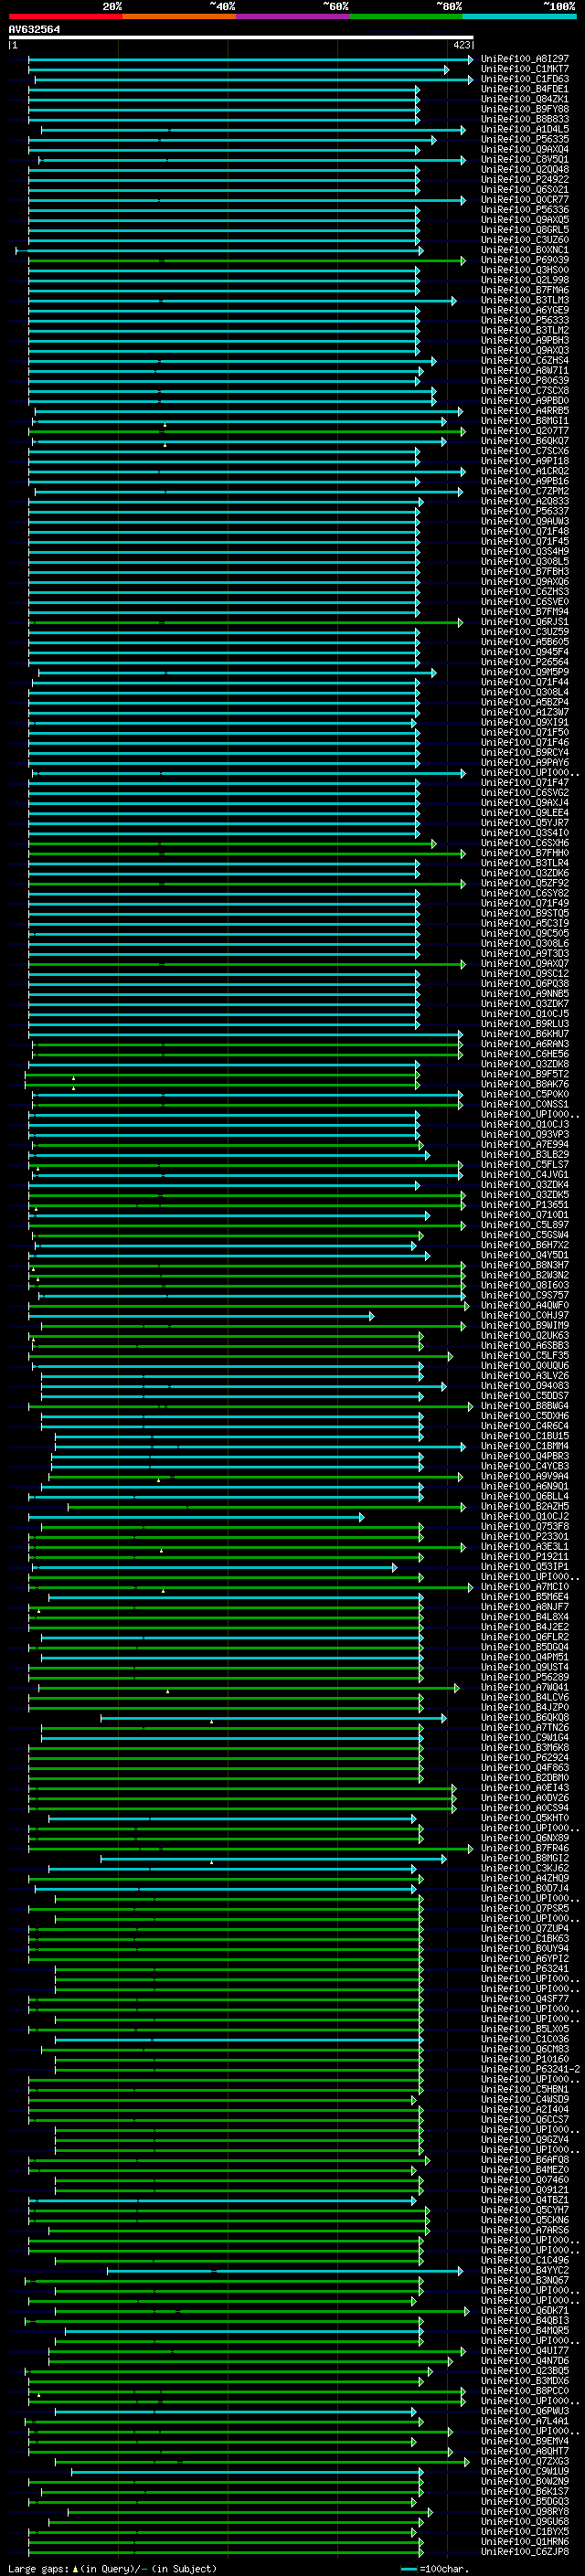
Task: Click the query name AV632564
Action: (x=34, y=30)
